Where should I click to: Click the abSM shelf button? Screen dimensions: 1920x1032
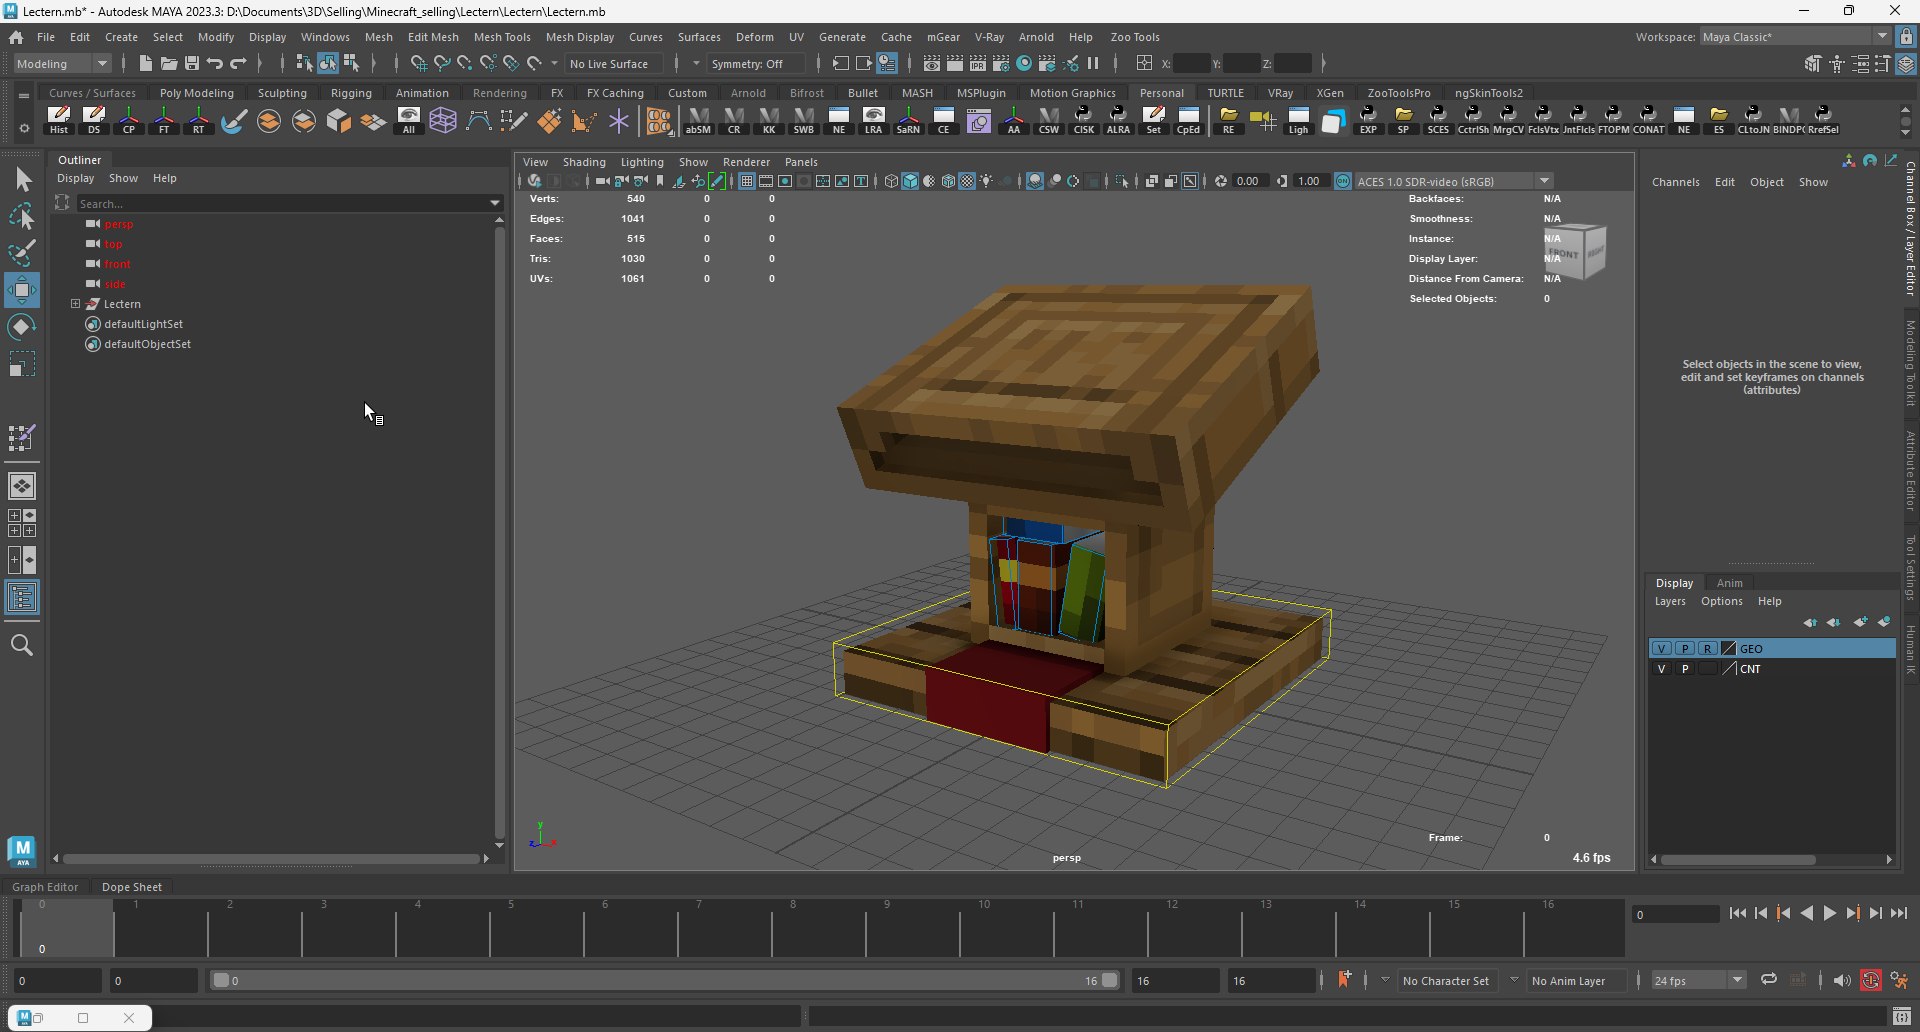point(698,120)
